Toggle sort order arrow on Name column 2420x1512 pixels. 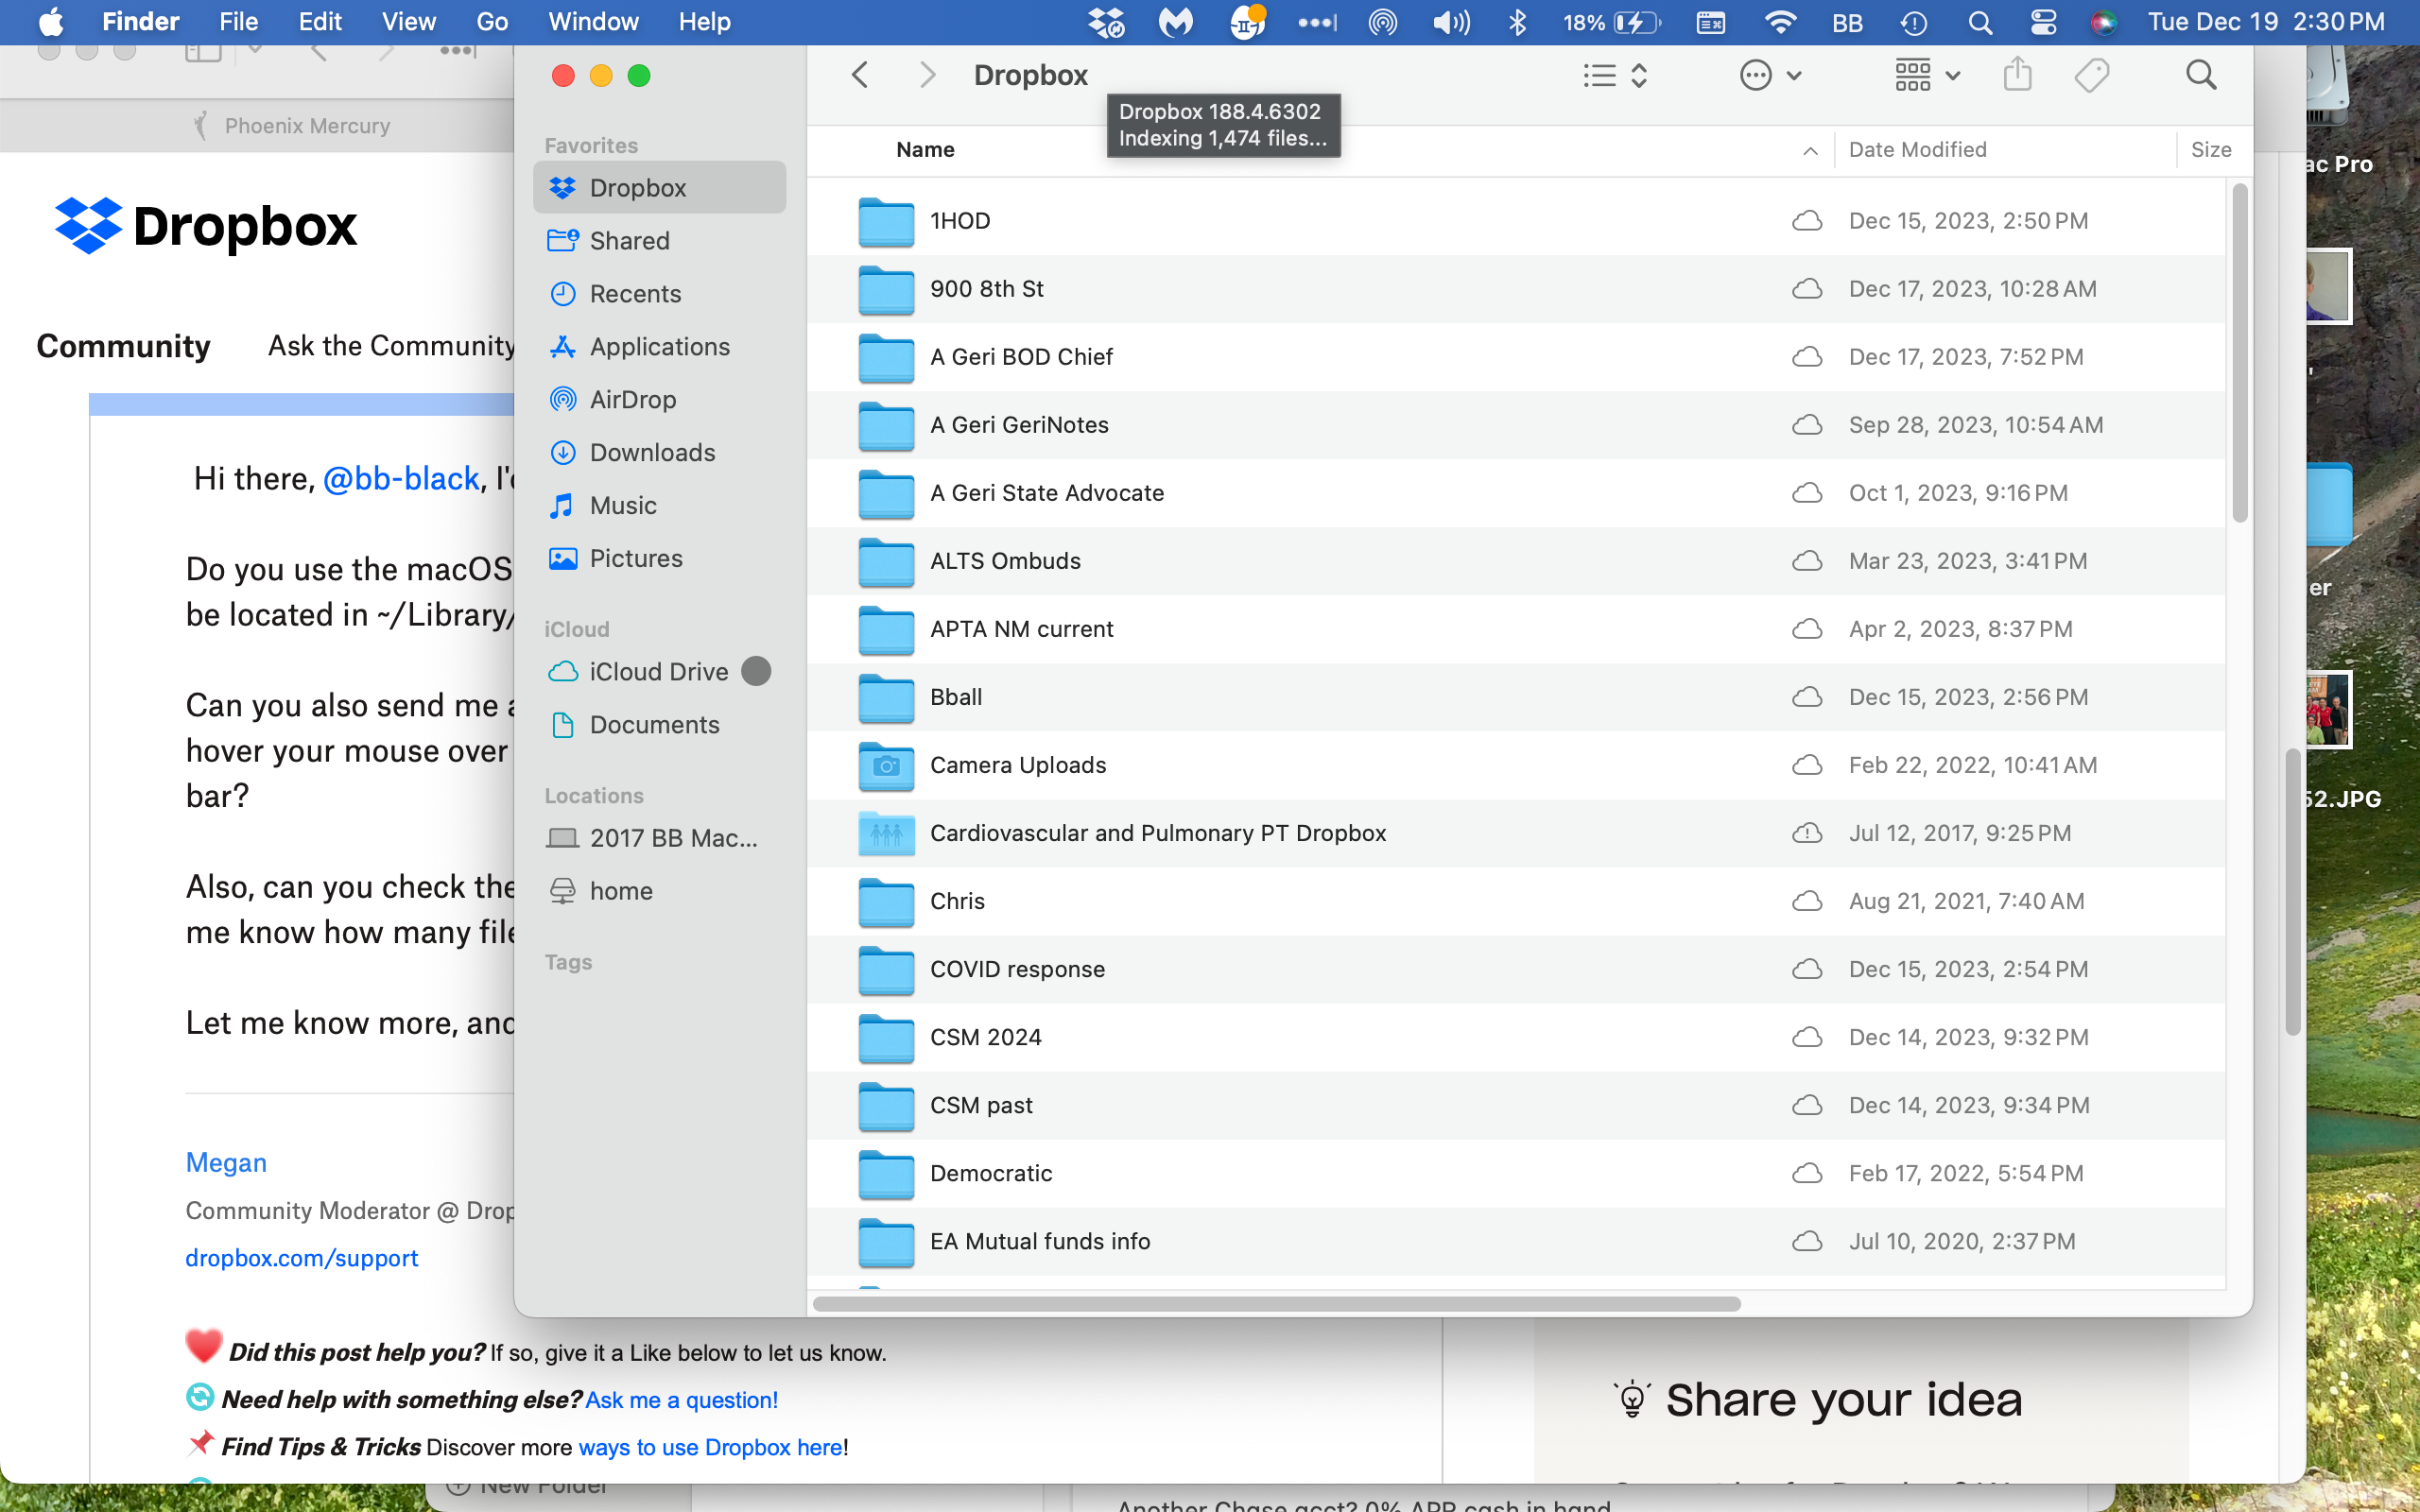(1810, 150)
